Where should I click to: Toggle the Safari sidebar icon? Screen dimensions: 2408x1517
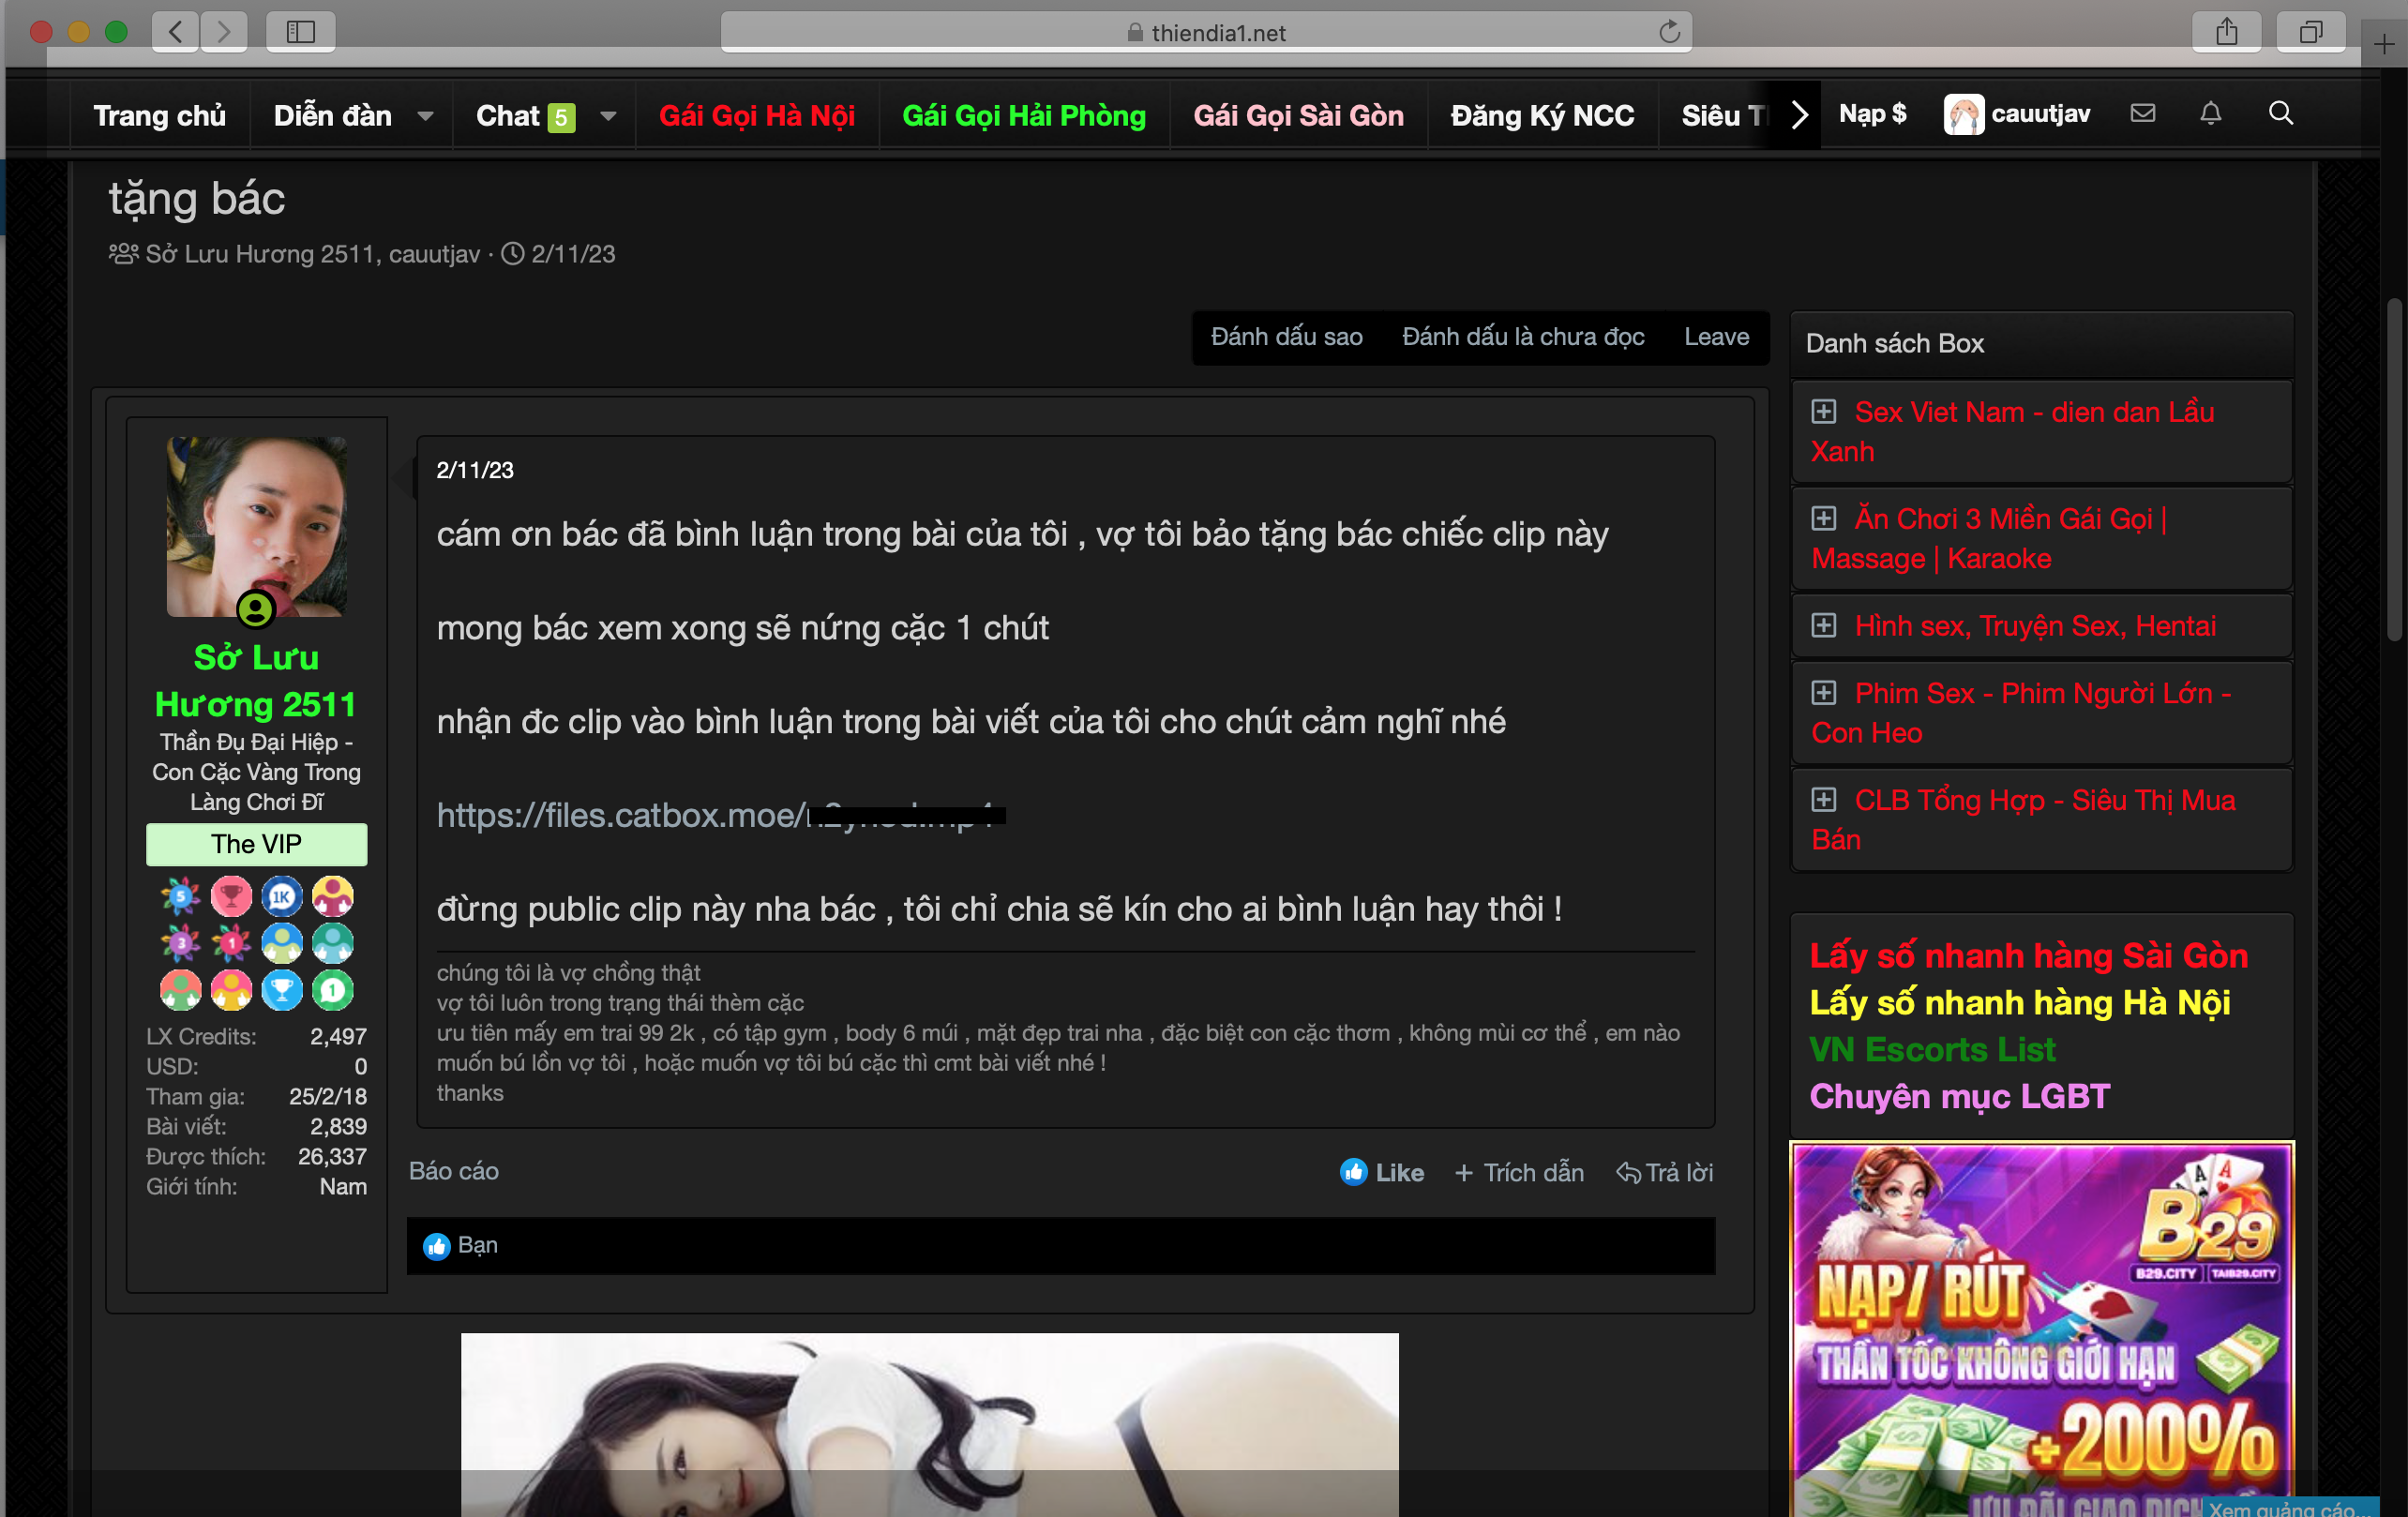point(300,32)
